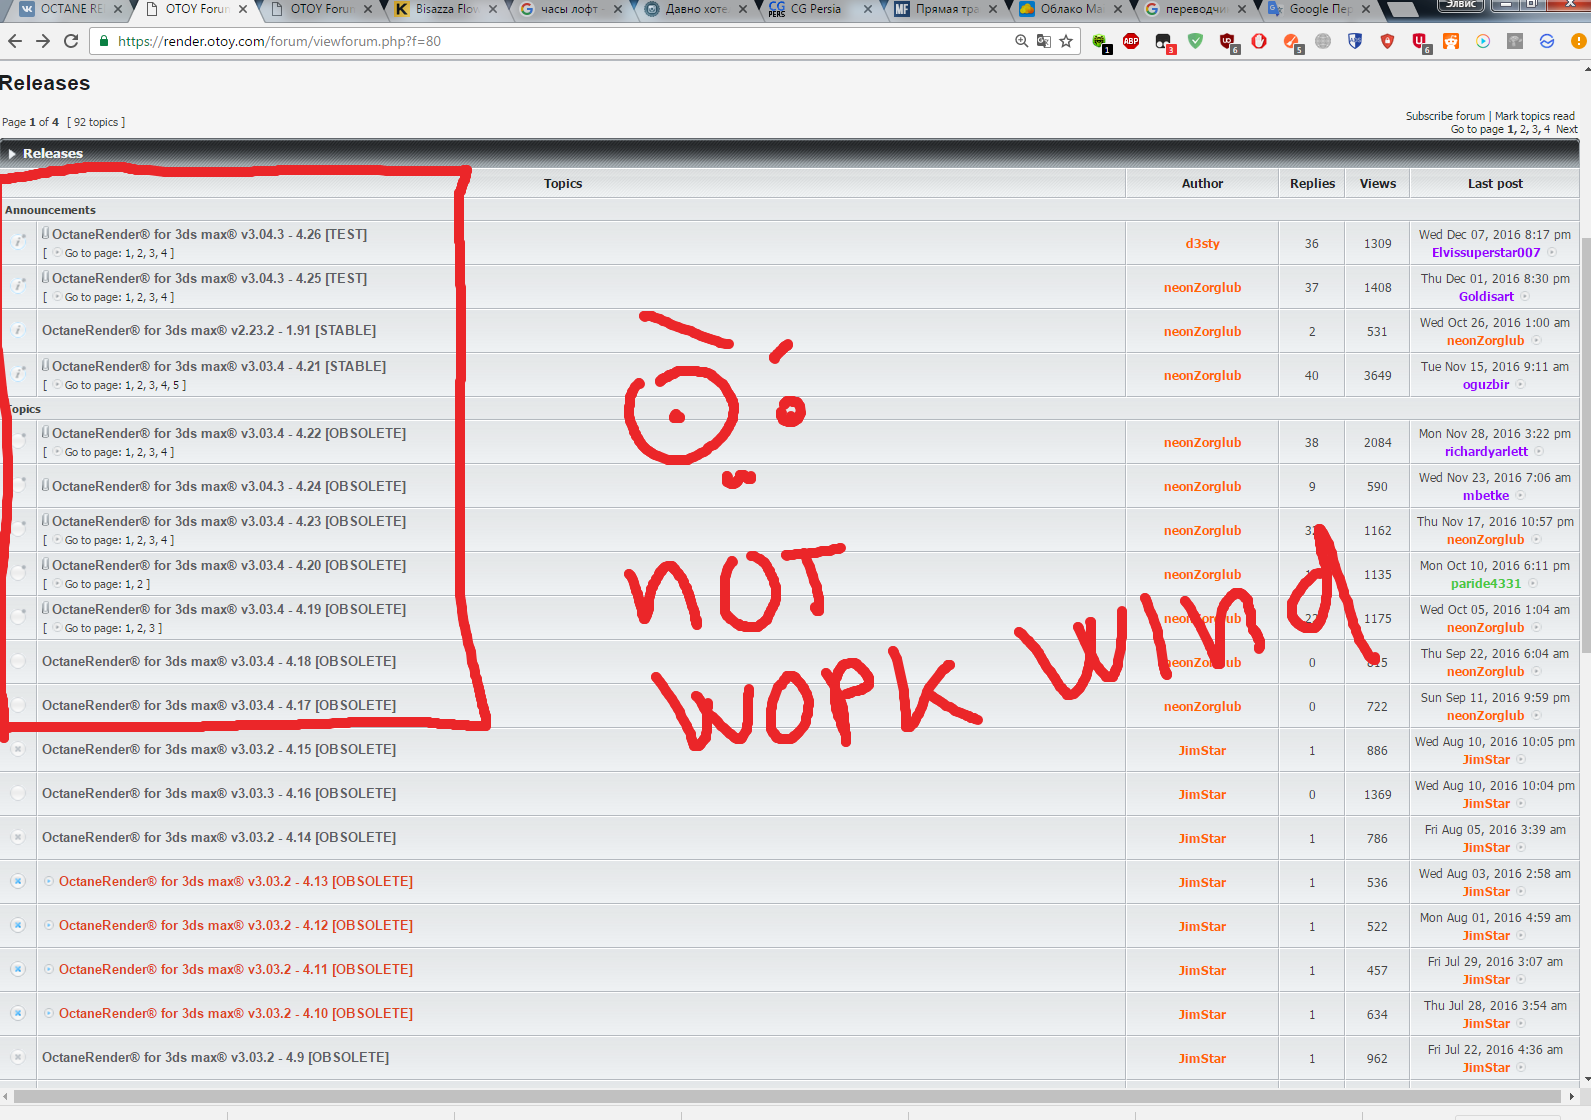Close the Bisazza Flow tab

tap(493, 9)
